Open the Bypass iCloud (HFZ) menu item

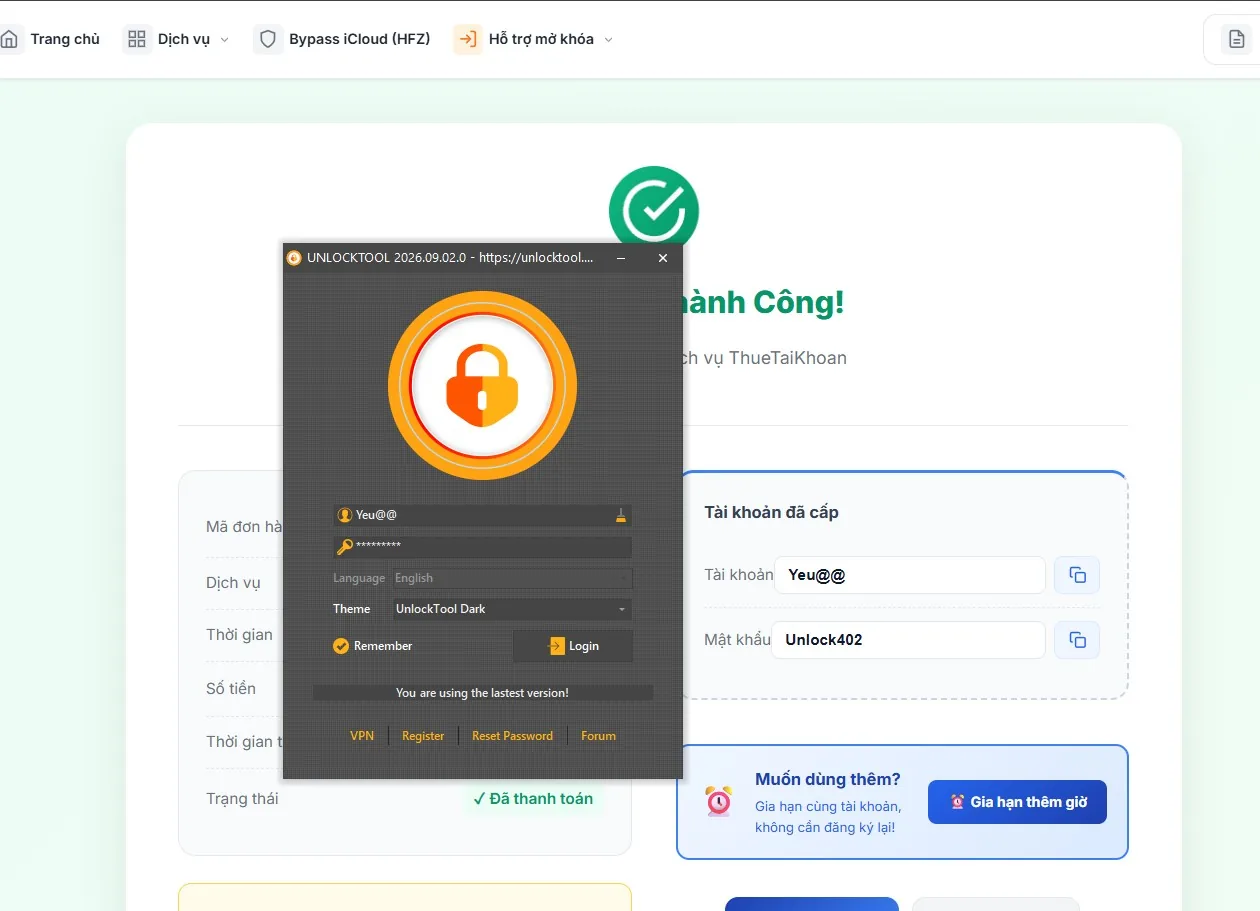360,39
